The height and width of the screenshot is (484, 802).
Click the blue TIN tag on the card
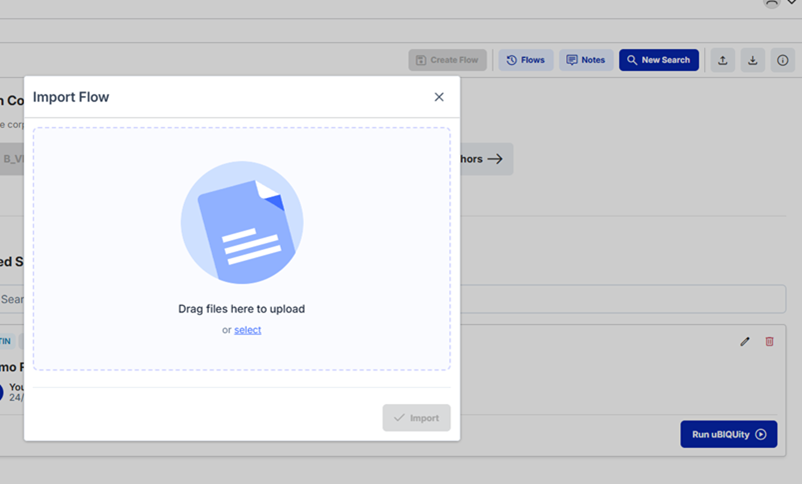[x=7, y=341]
